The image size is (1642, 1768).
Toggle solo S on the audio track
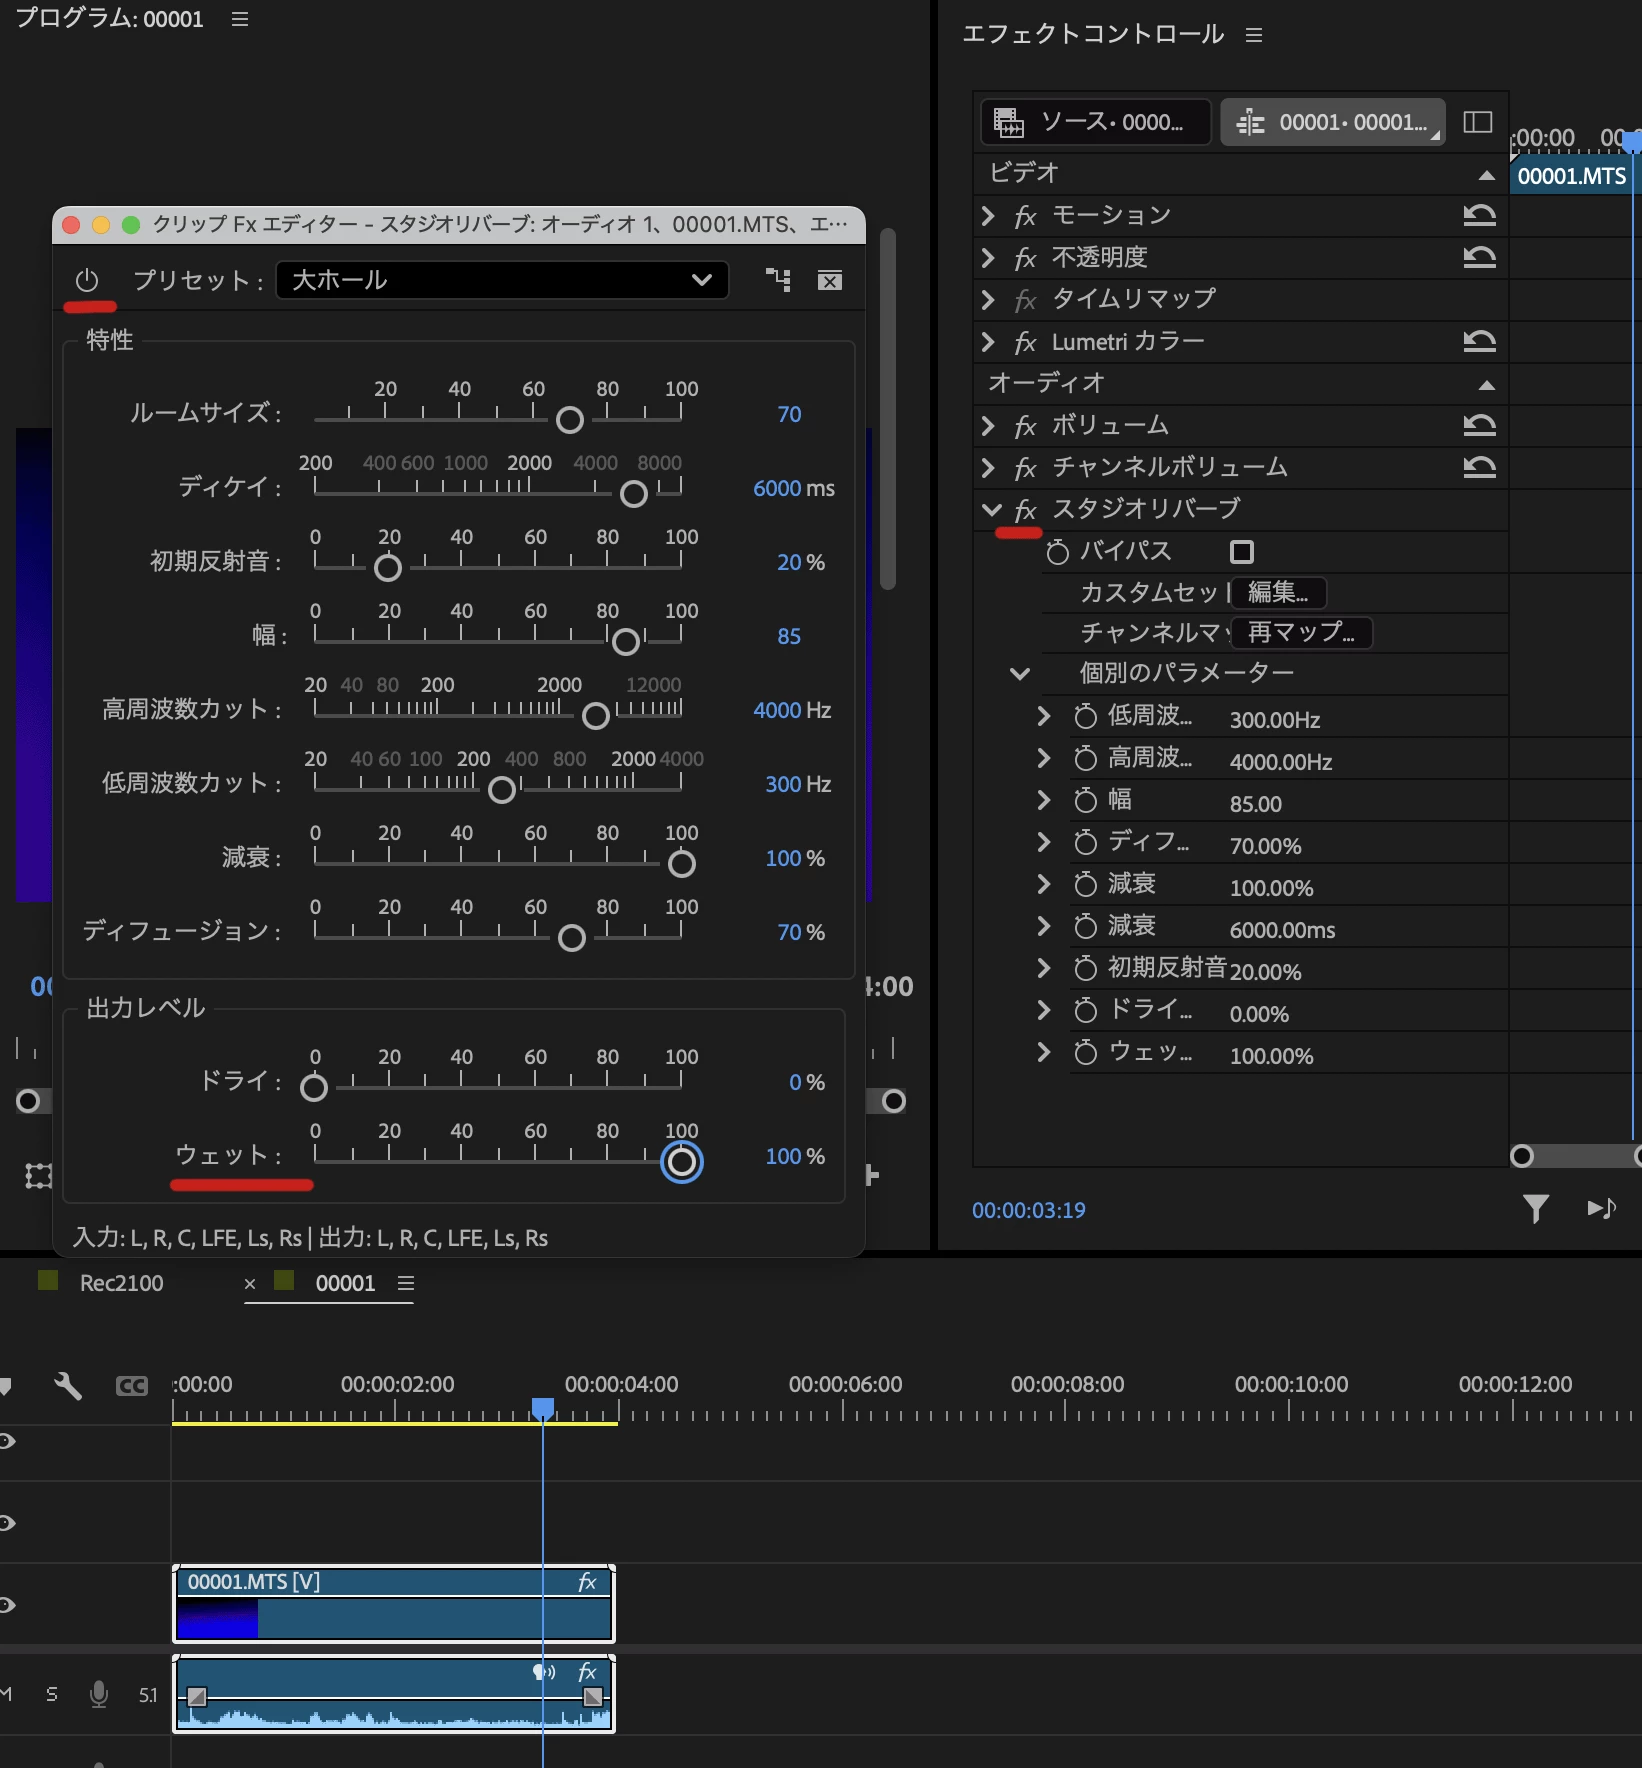pos(52,1694)
